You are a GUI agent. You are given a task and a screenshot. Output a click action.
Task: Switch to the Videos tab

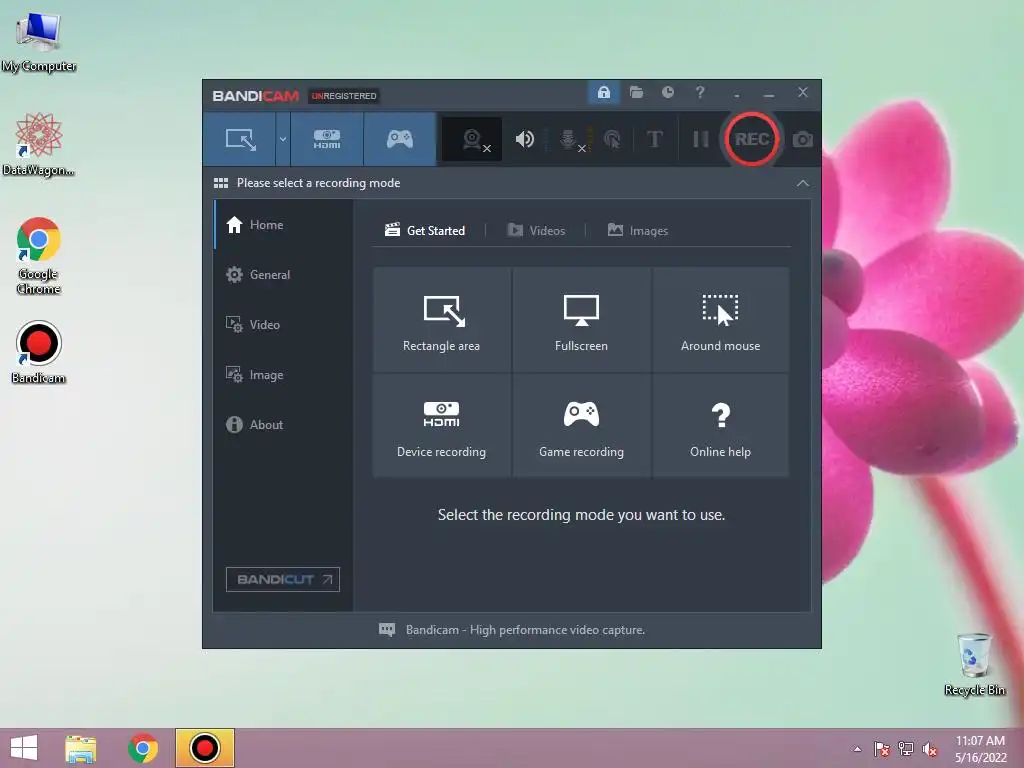coord(536,231)
